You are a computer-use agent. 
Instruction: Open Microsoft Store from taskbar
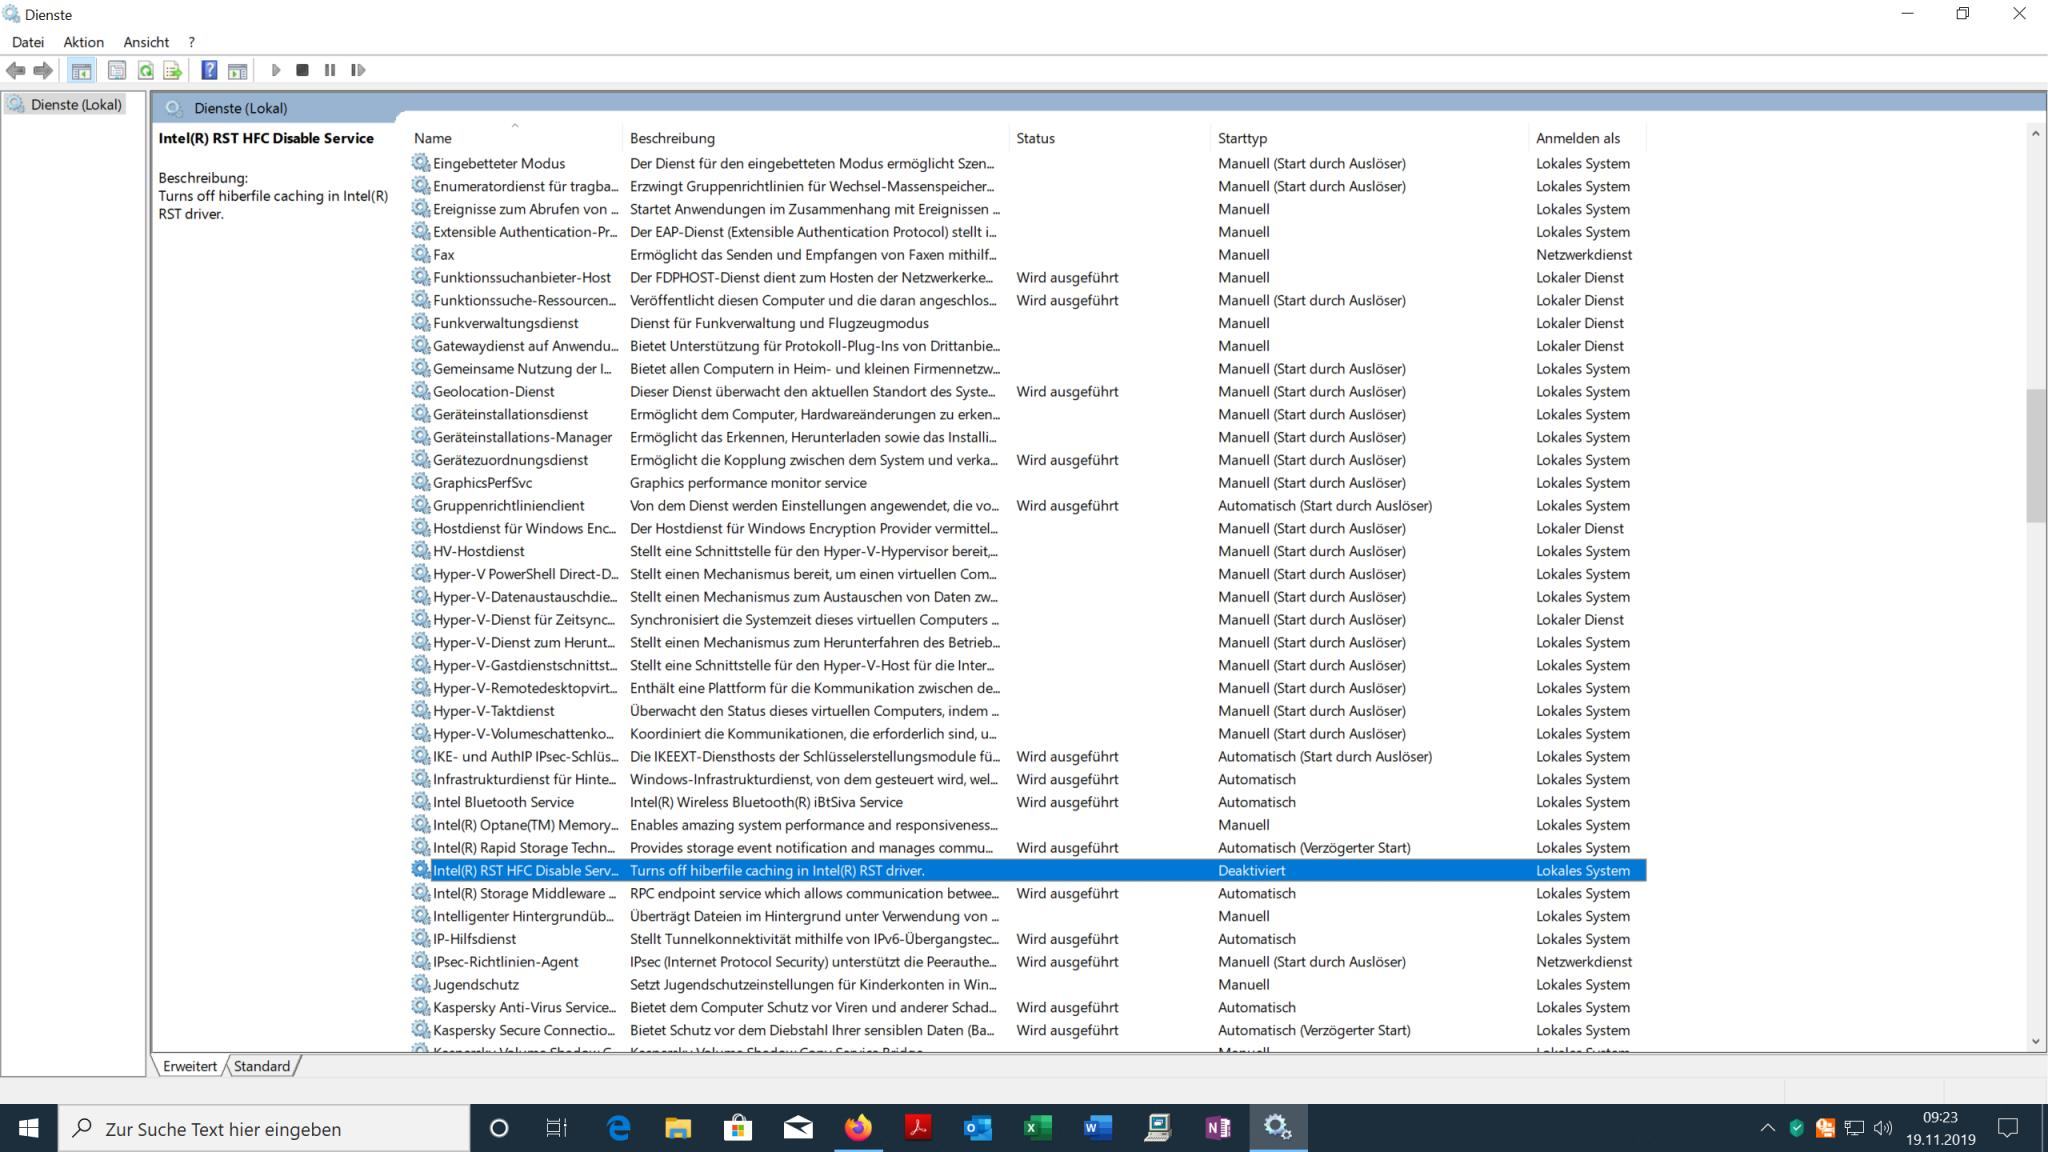tap(738, 1128)
